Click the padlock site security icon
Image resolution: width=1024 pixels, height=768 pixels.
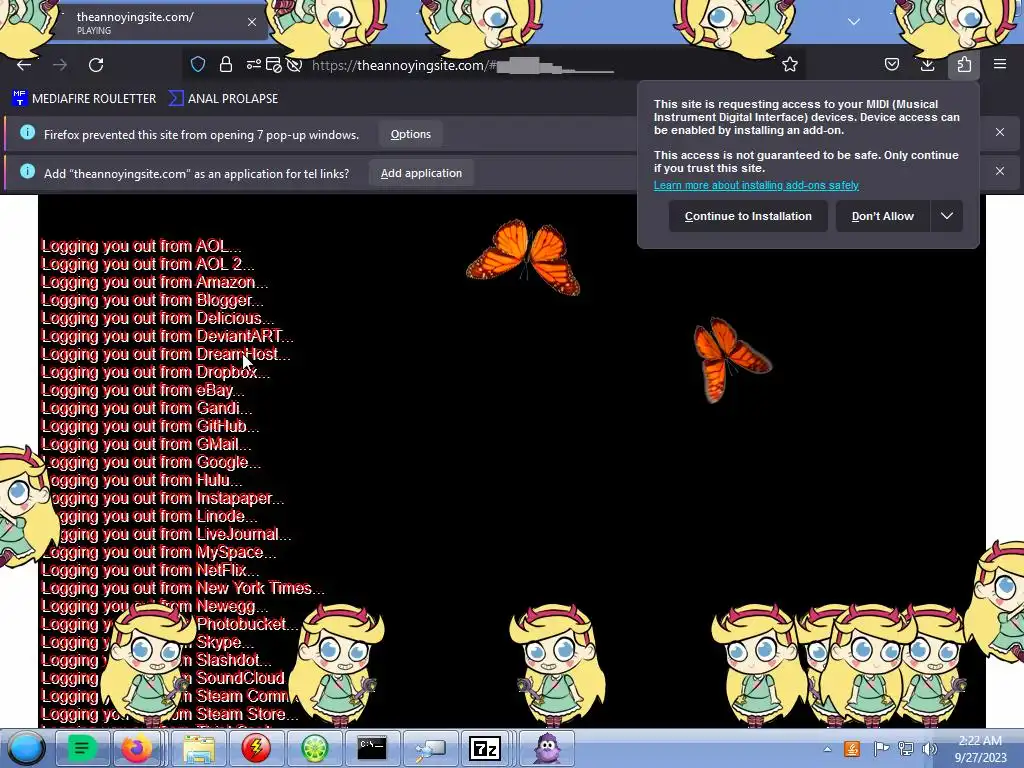pyautogui.click(x=226, y=64)
